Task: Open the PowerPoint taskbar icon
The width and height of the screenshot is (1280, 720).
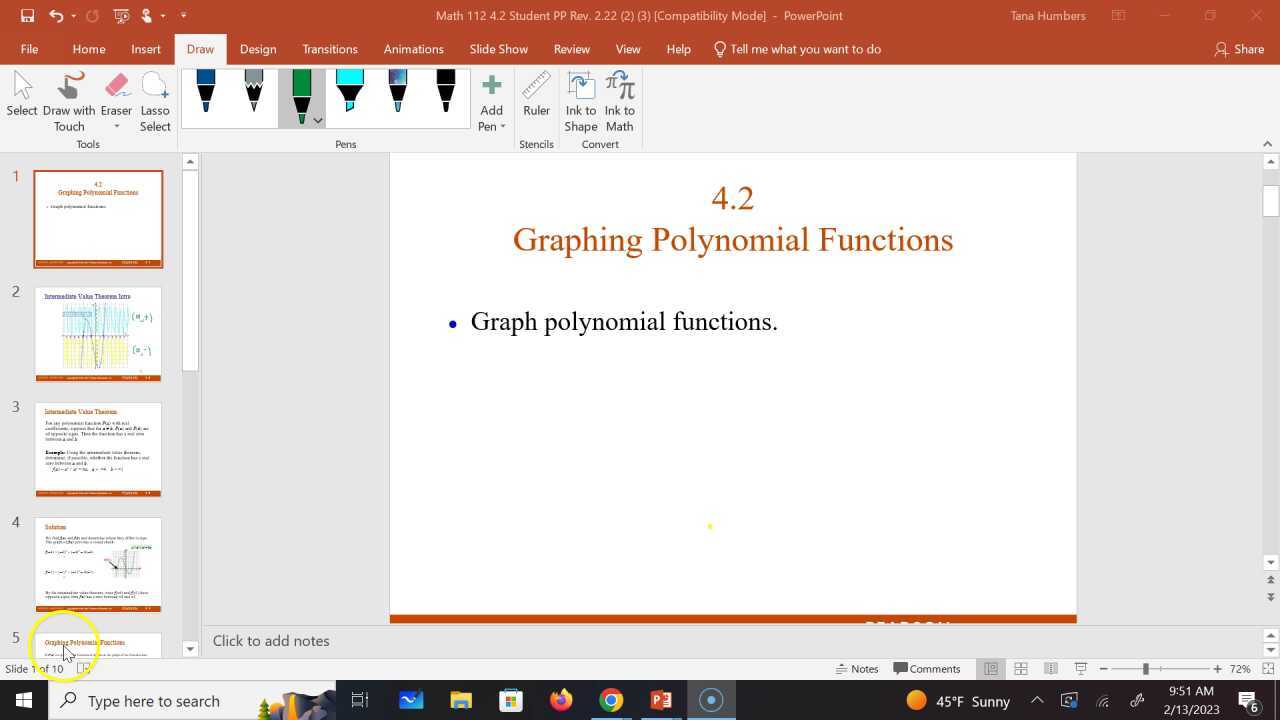Action: click(x=661, y=700)
